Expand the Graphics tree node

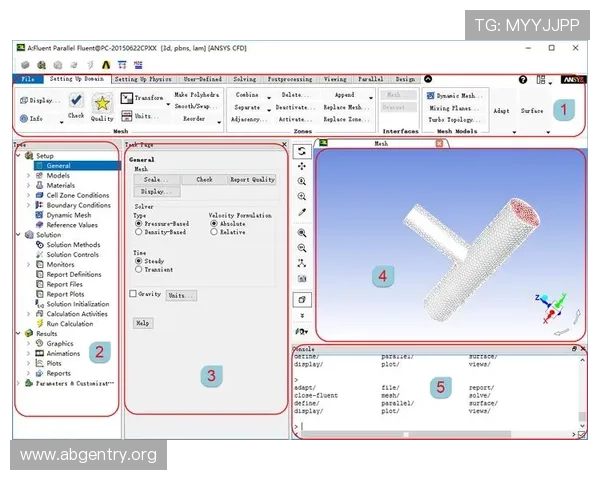pos(28,344)
